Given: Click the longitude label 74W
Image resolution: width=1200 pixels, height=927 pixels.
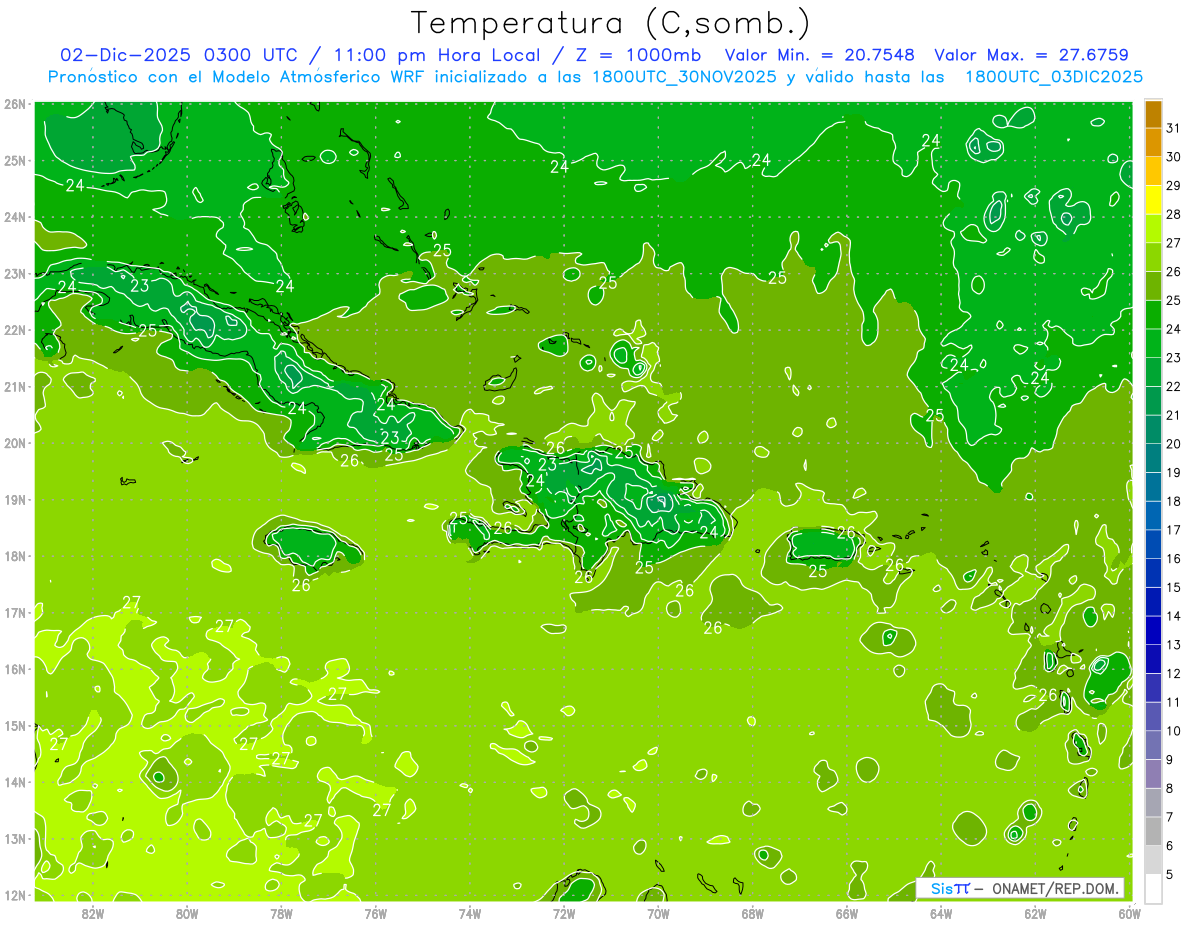Looking at the screenshot, I should pyautogui.click(x=470, y=912).
